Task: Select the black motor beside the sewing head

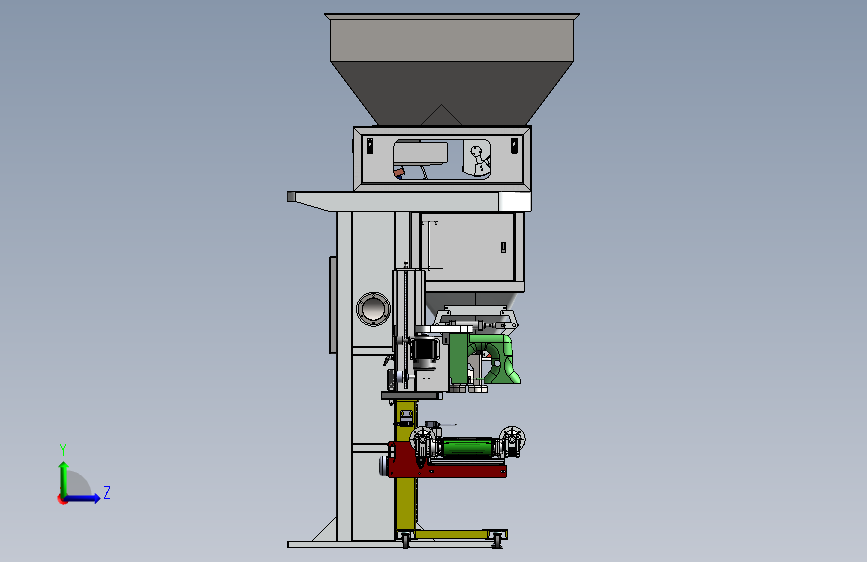Action: coord(425,351)
